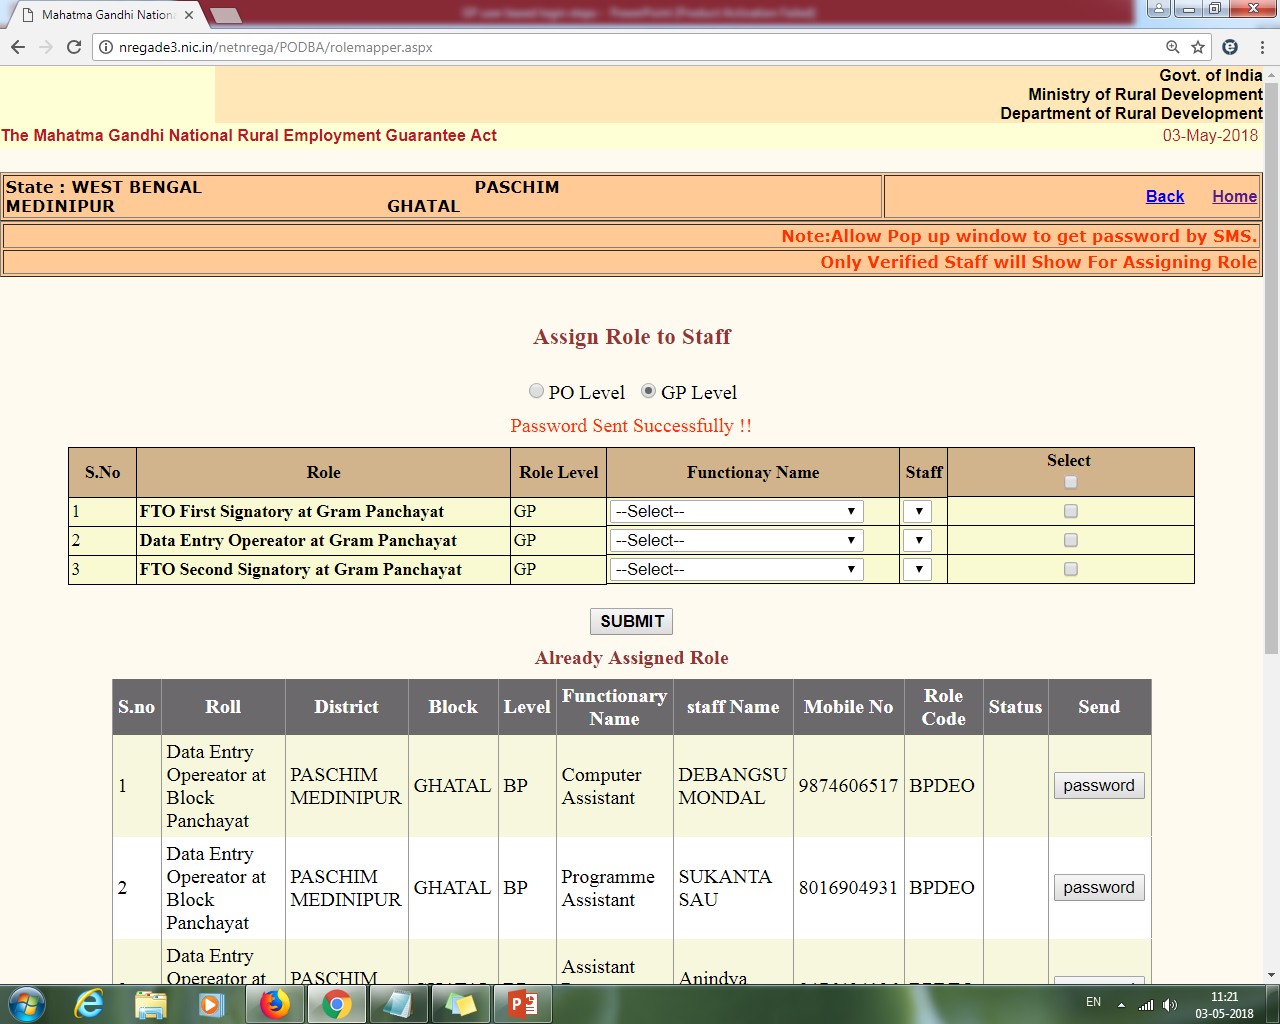Open the zoom magnifier icon in address bar
Viewport: 1280px width, 1024px height.
[1173, 47]
